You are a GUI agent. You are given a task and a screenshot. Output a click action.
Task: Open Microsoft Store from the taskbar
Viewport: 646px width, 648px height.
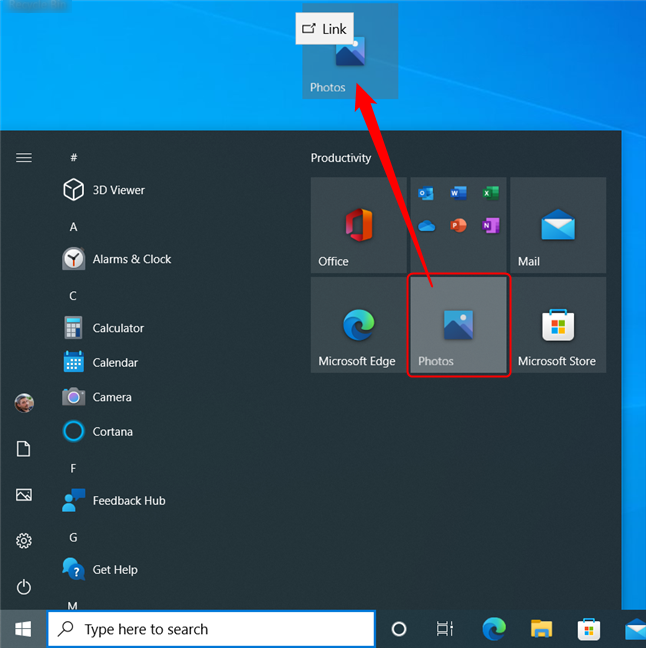pyautogui.click(x=589, y=629)
